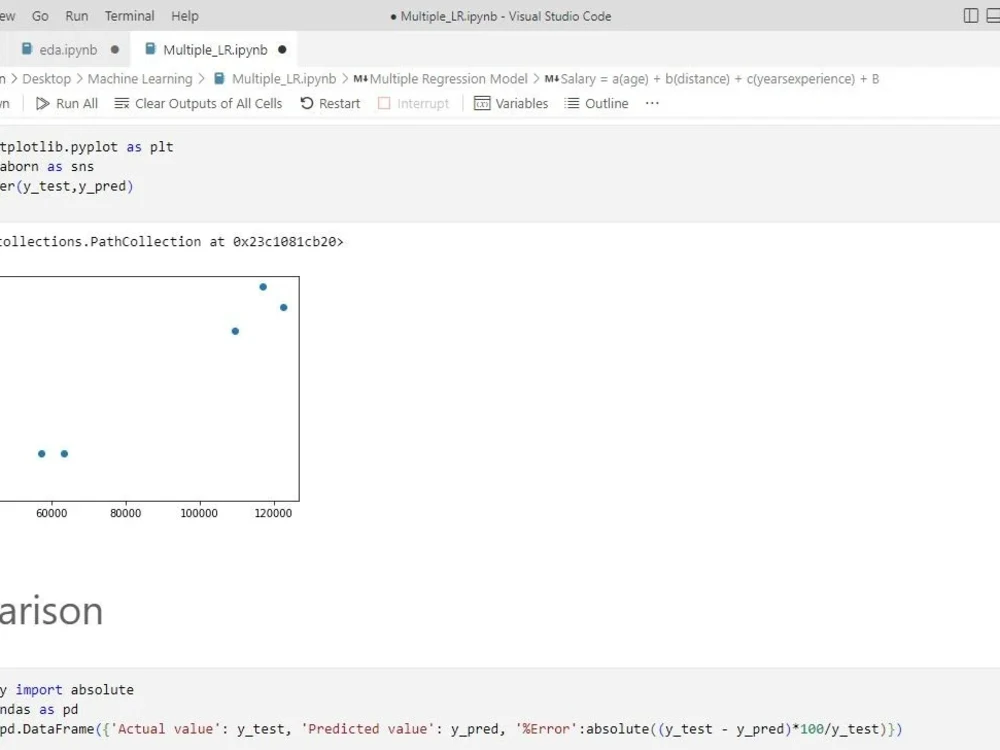Click the Run All button label
The height and width of the screenshot is (750, 1000).
77,103
